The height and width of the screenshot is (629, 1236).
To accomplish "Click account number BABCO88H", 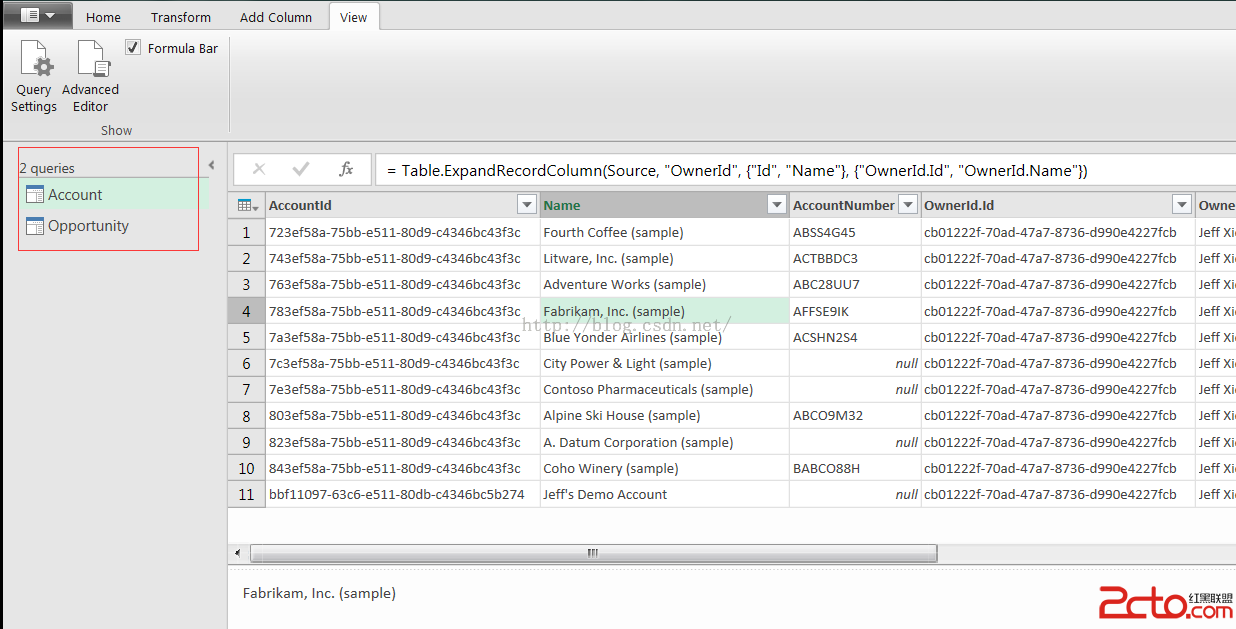I will point(855,468).
